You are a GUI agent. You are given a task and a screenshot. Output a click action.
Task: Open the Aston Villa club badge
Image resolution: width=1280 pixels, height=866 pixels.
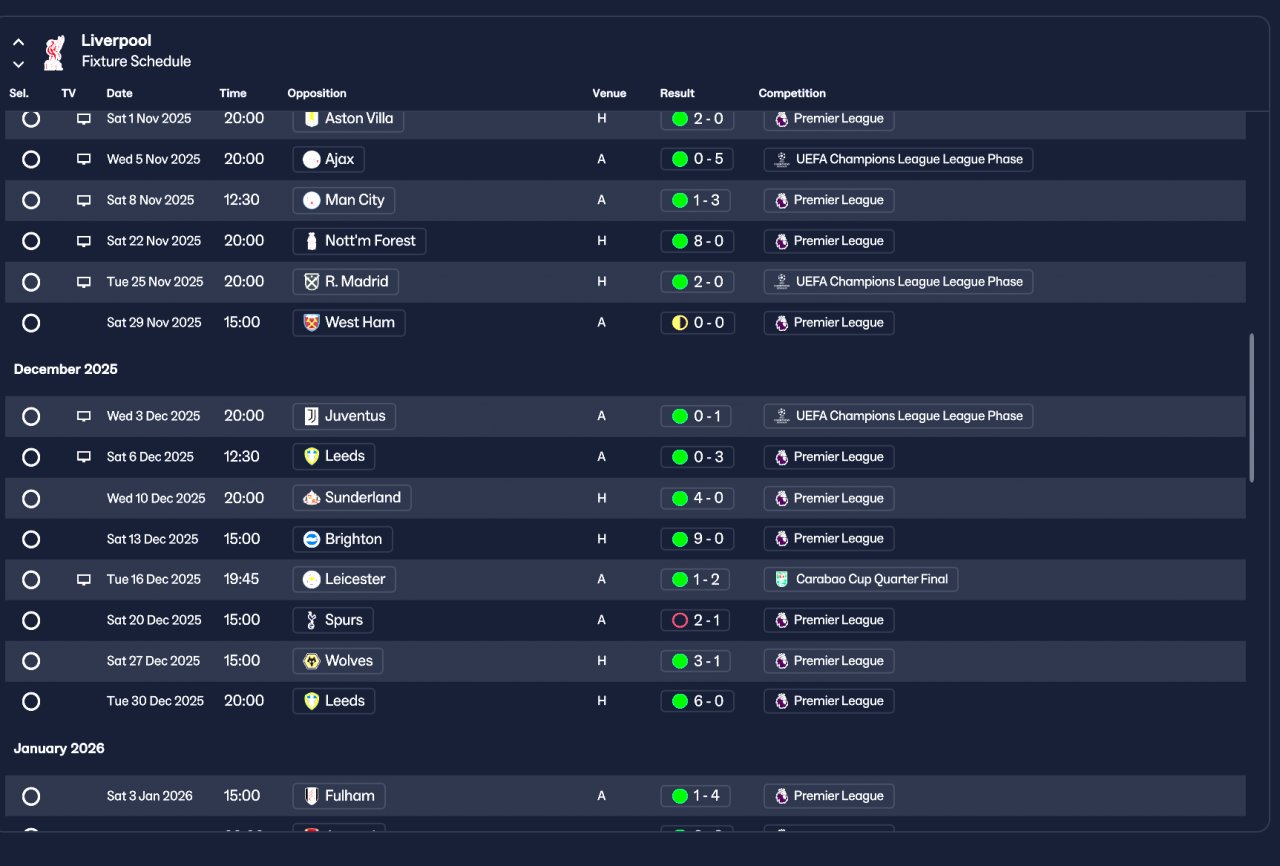(312, 118)
